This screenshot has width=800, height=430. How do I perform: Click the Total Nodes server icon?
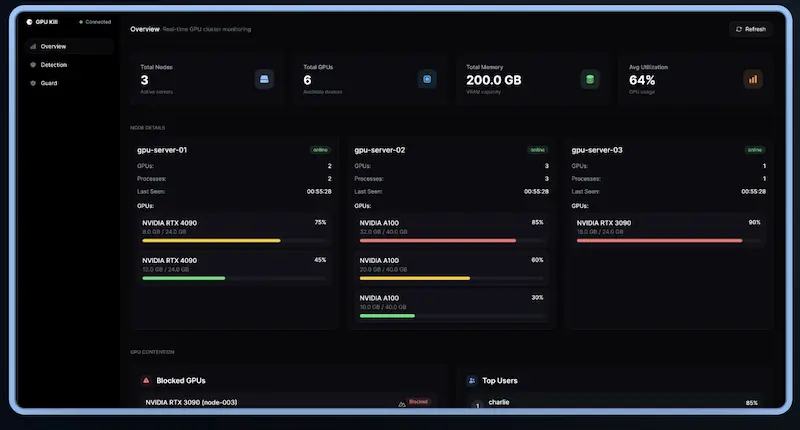tap(264, 79)
